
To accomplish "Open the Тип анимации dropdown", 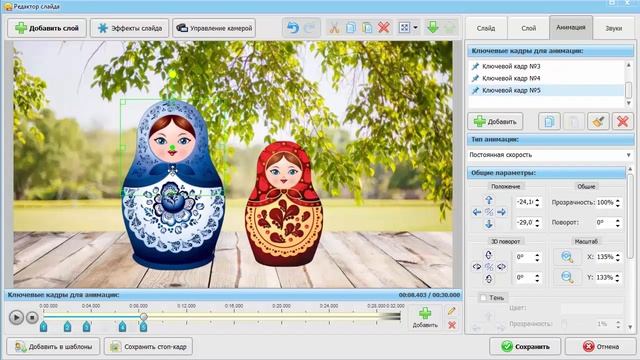I will click(x=550, y=155).
